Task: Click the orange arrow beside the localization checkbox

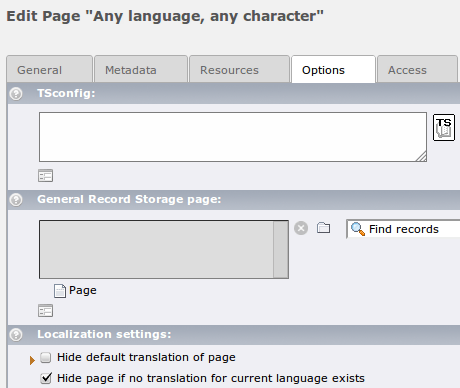Action: coord(32,360)
